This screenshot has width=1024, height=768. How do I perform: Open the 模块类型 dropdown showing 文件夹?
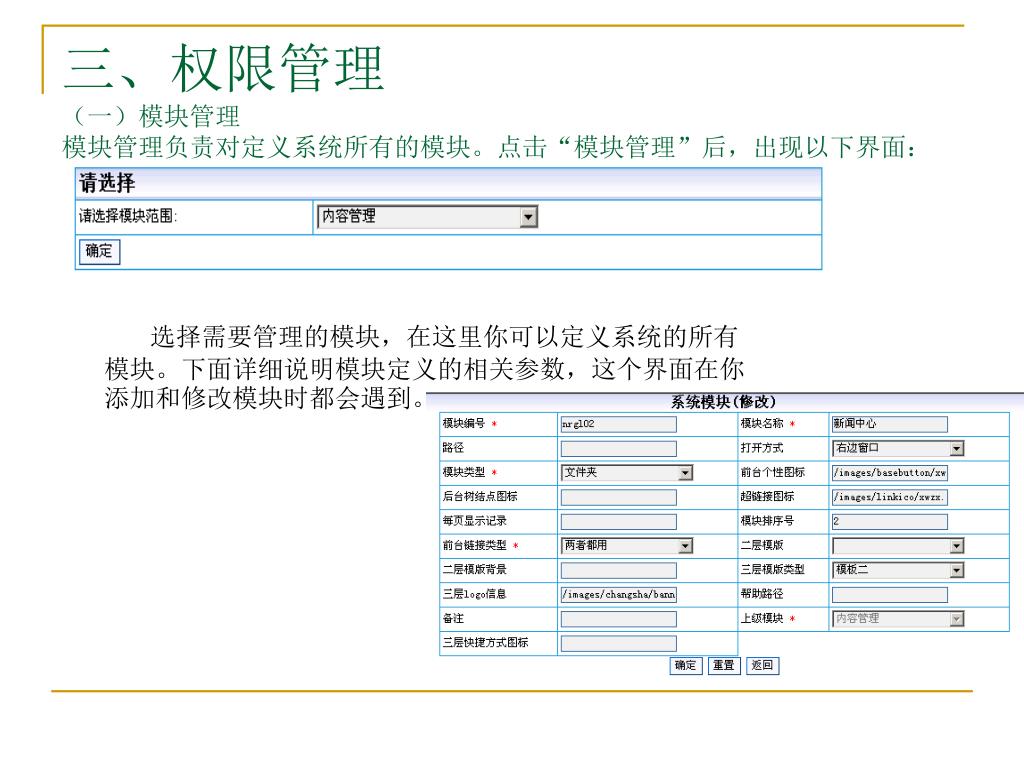point(627,473)
